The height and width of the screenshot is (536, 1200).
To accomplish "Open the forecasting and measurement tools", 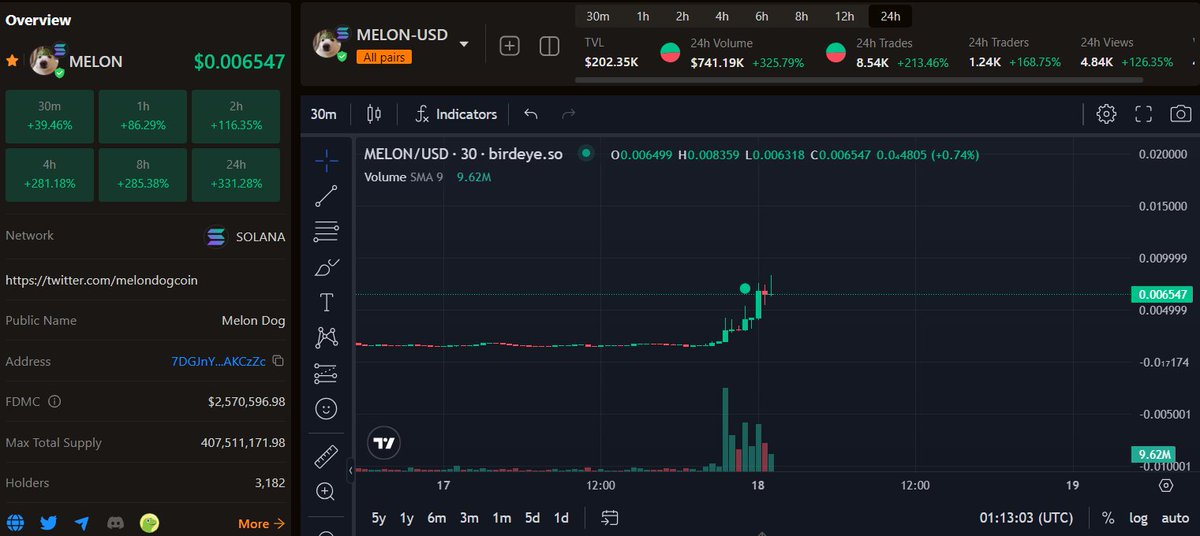I will click(326, 373).
